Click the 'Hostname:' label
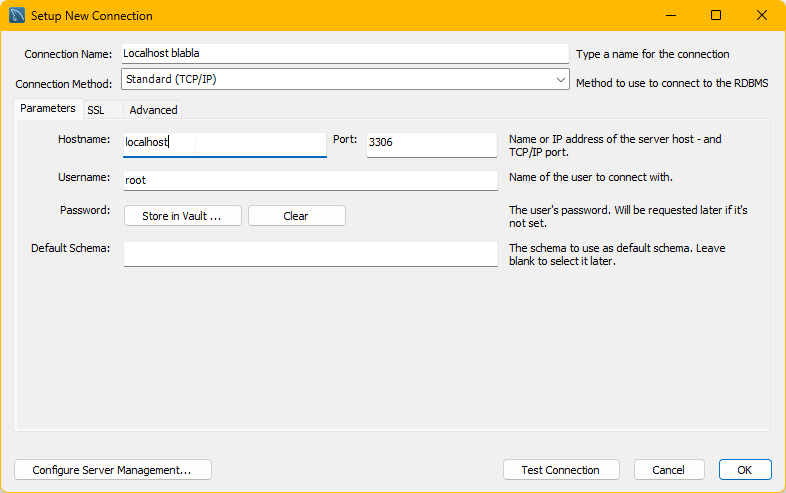Viewport: 786px width, 493px height. tap(84, 139)
